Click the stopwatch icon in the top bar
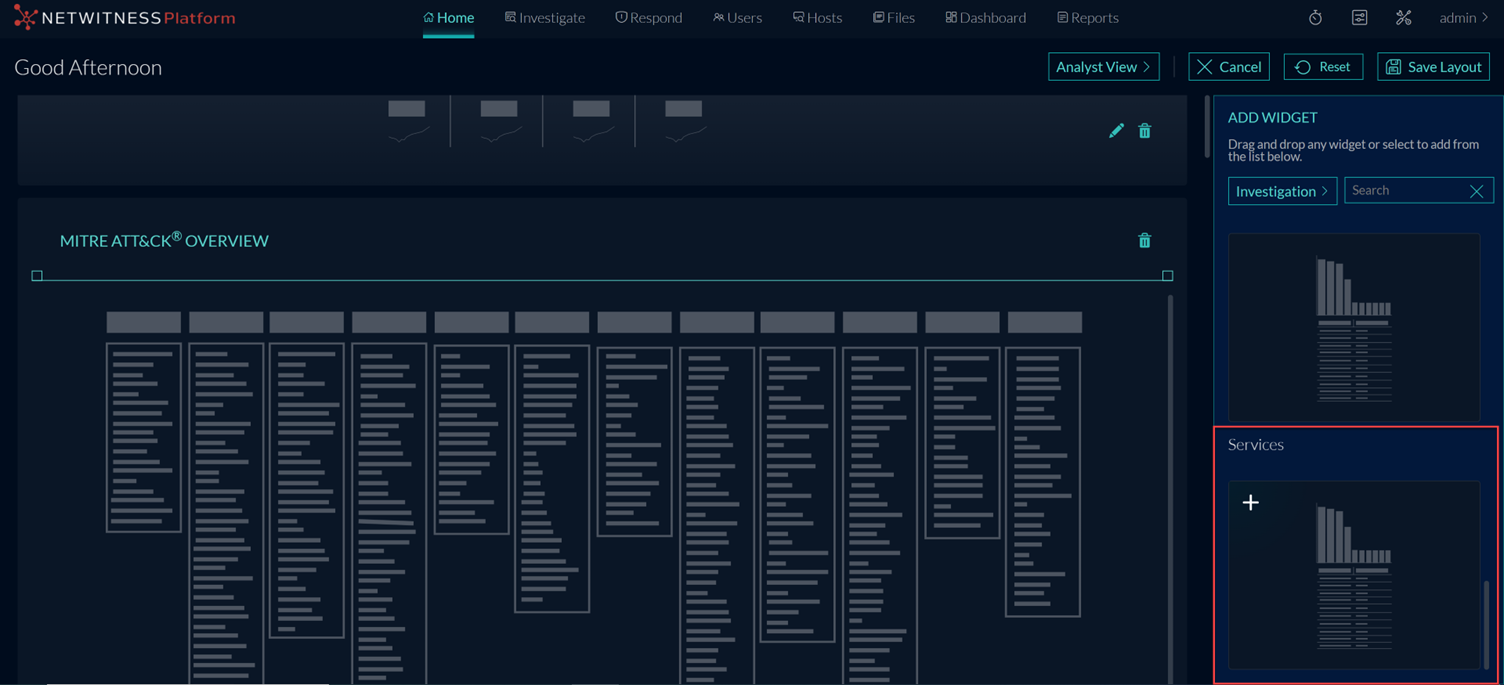 coord(1314,17)
